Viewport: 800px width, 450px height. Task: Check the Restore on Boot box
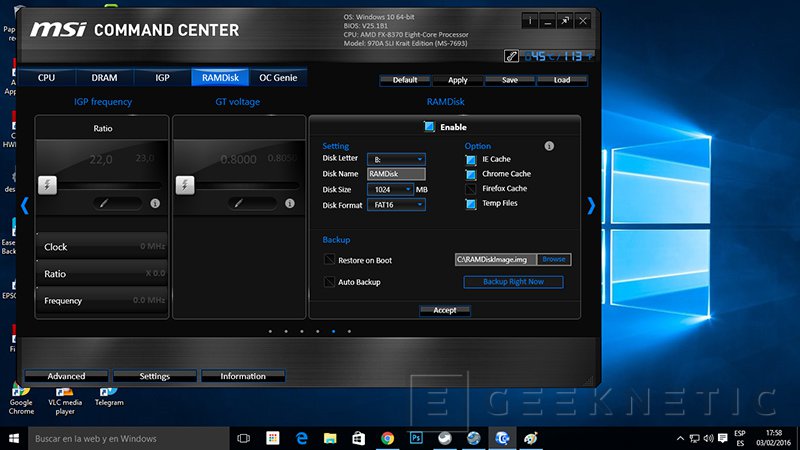[329, 261]
